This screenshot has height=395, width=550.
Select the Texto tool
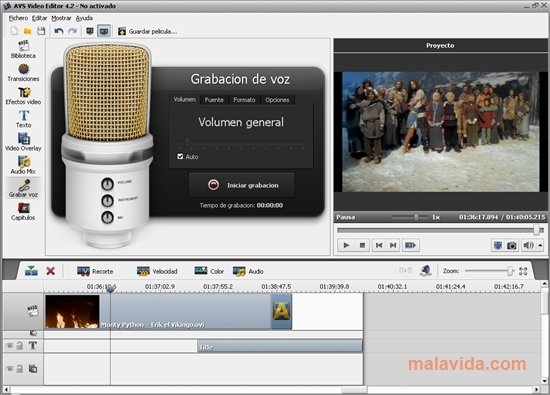(23, 119)
